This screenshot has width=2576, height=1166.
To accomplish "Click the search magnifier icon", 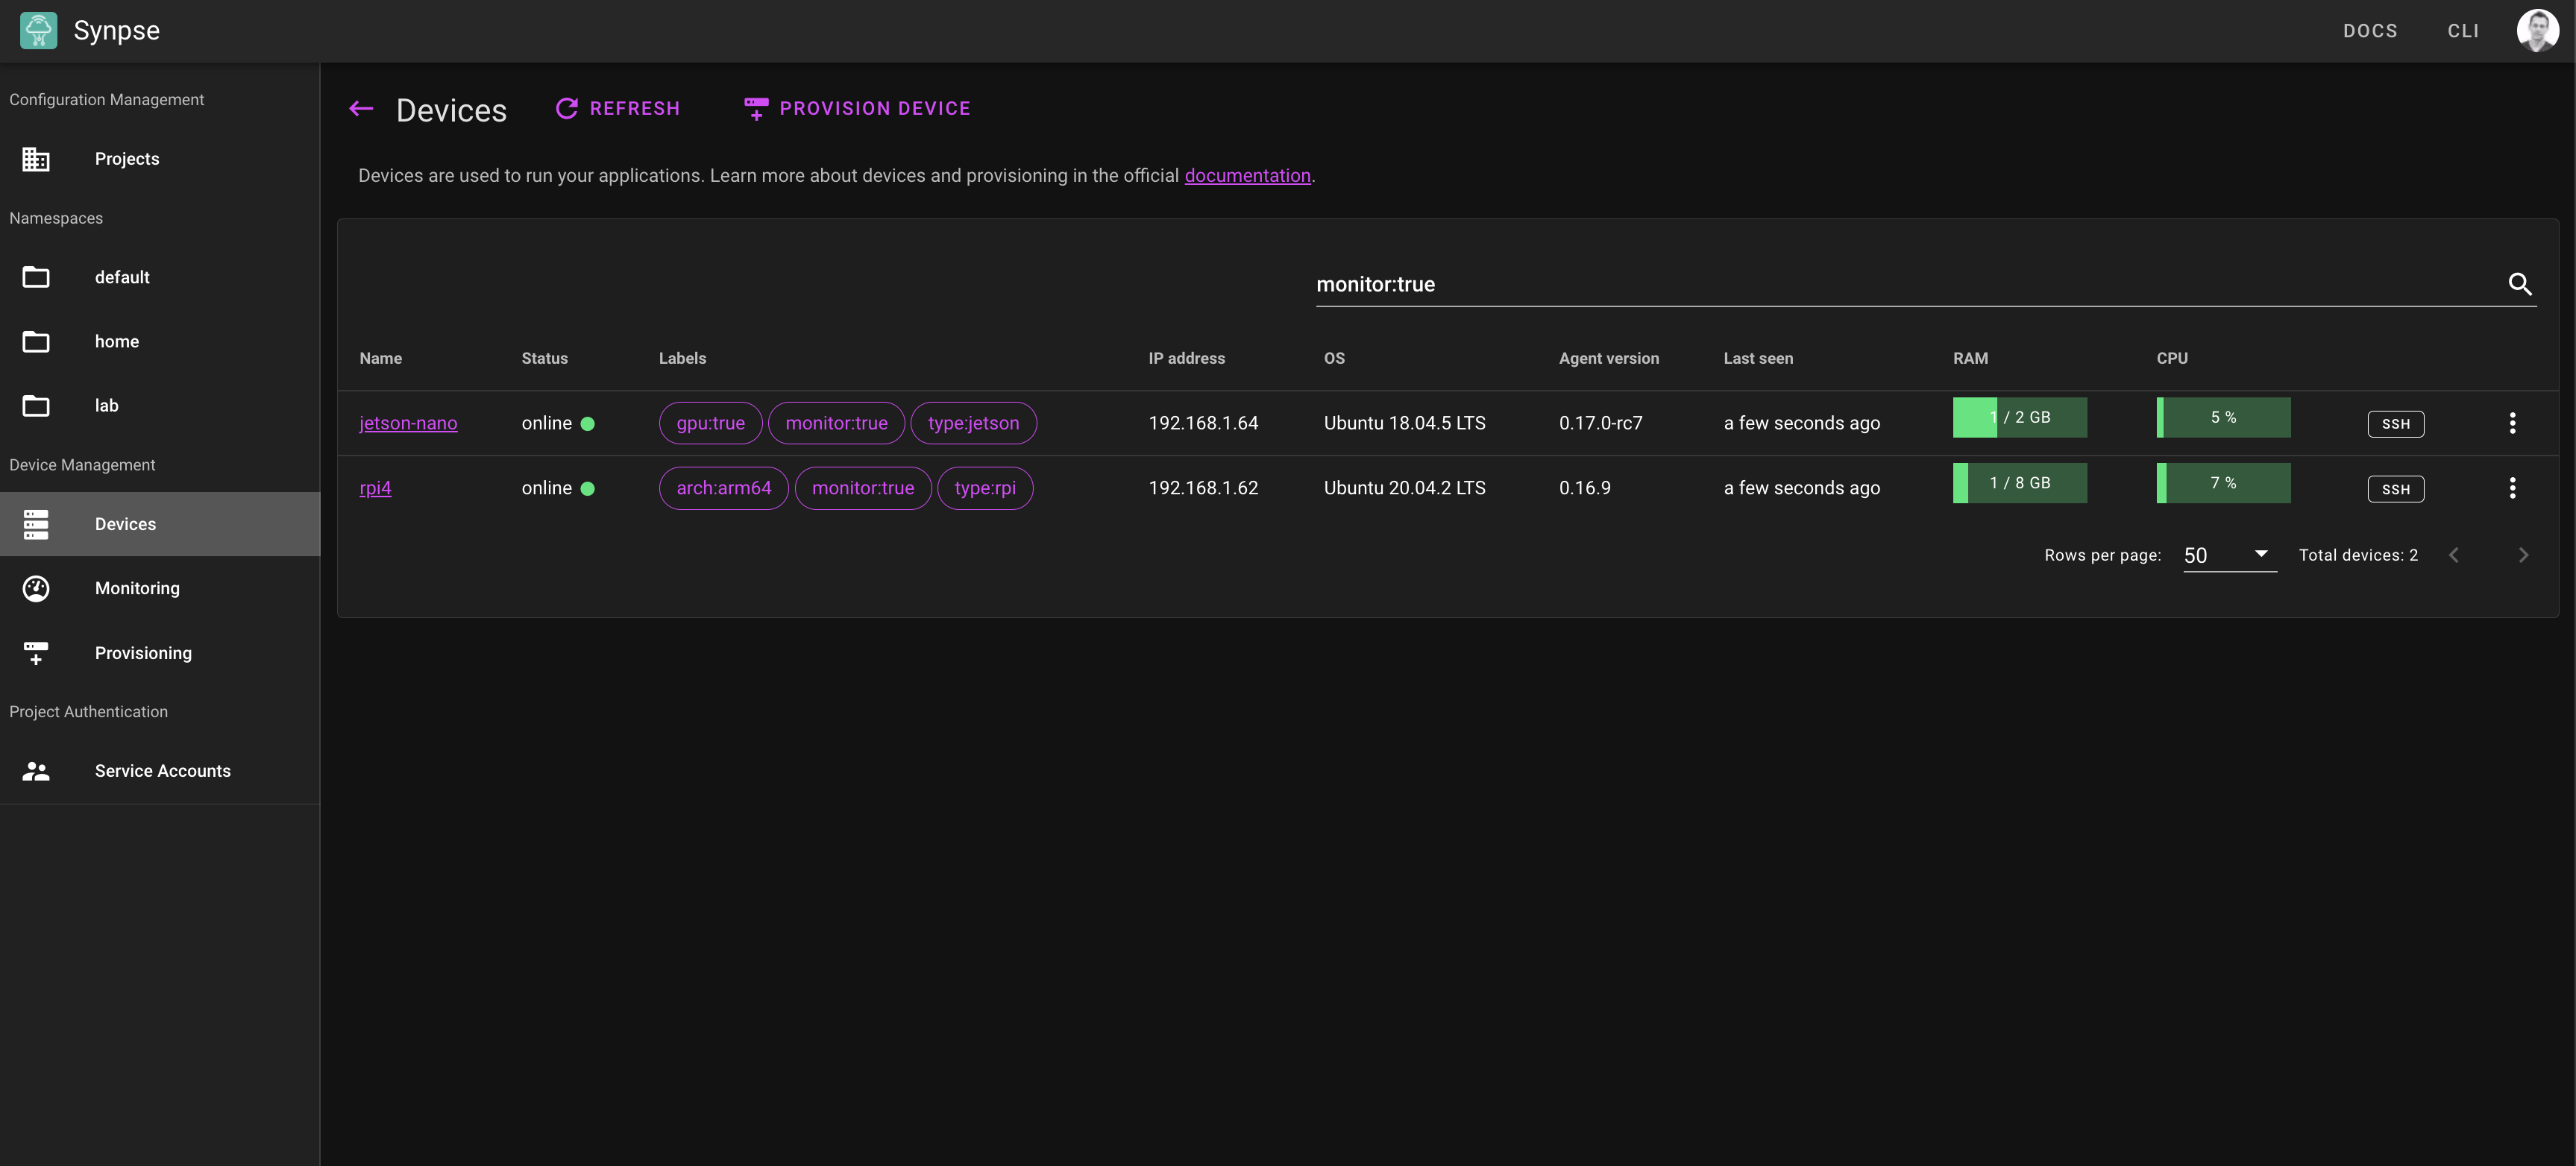I will click(2519, 285).
